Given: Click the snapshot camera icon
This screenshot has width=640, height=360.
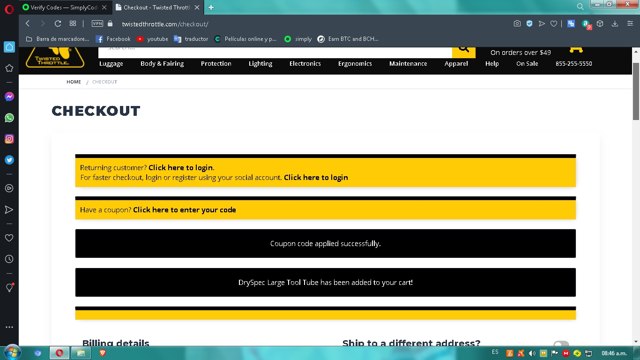Looking at the screenshot, I should [517, 24].
